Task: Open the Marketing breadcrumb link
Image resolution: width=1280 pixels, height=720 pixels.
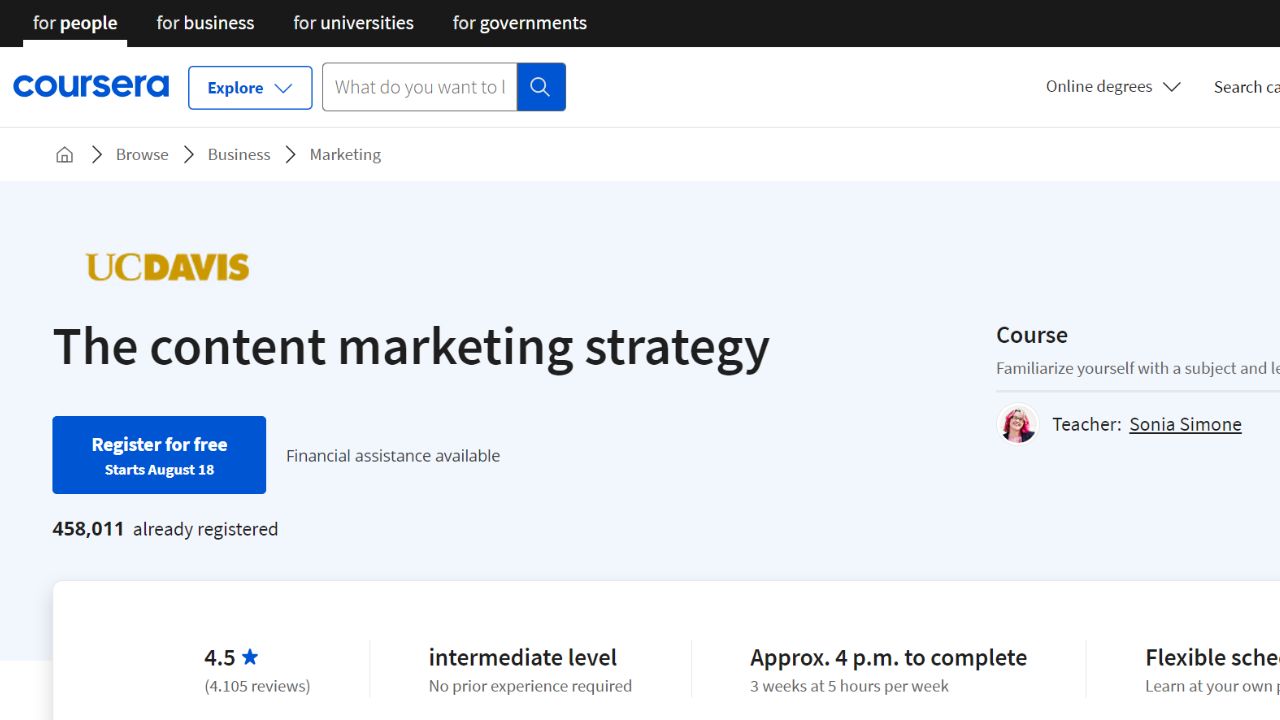Action: (x=345, y=154)
